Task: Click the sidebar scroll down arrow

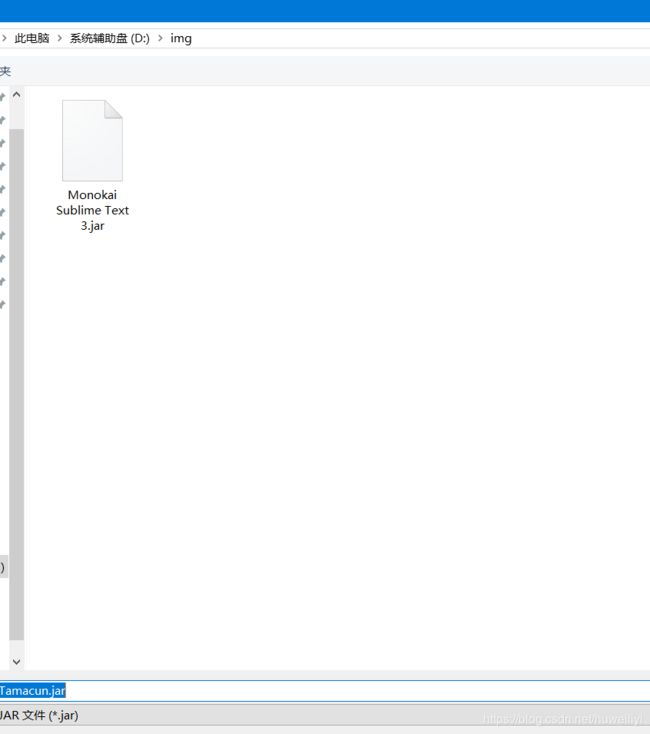Action: pyautogui.click(x=16, y=661)
